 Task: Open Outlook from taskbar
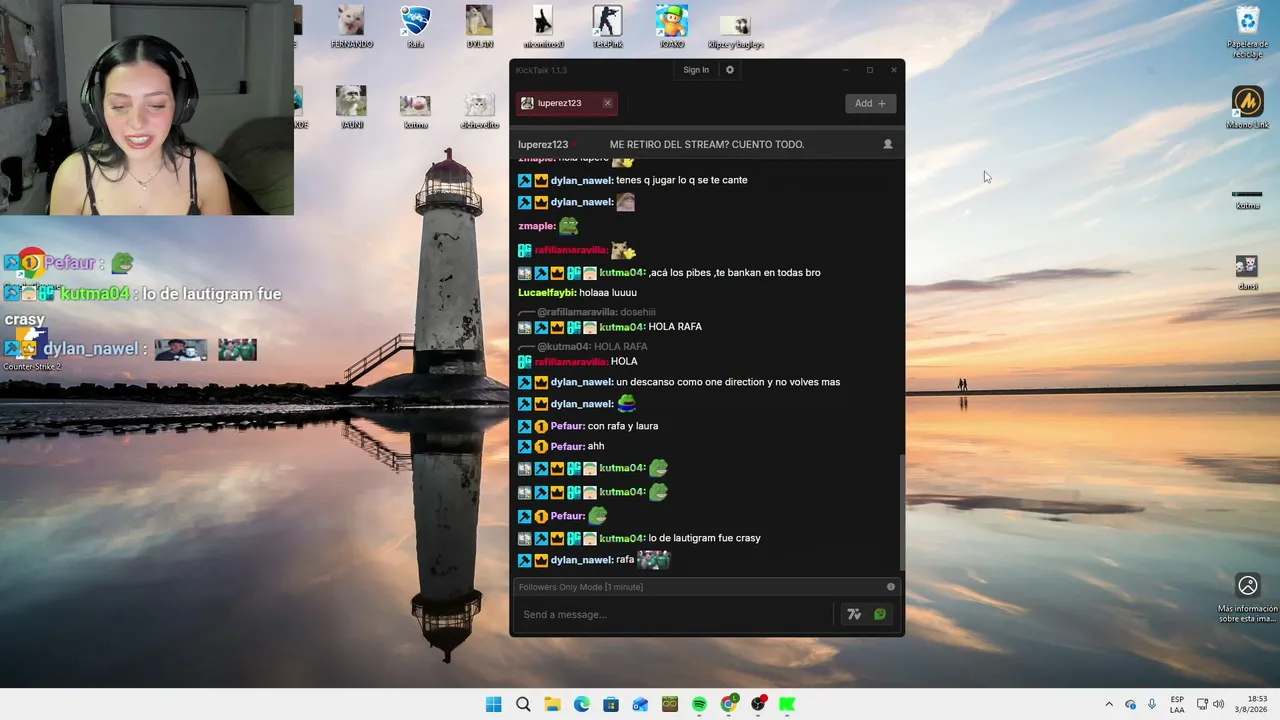[x=640, y=704]
